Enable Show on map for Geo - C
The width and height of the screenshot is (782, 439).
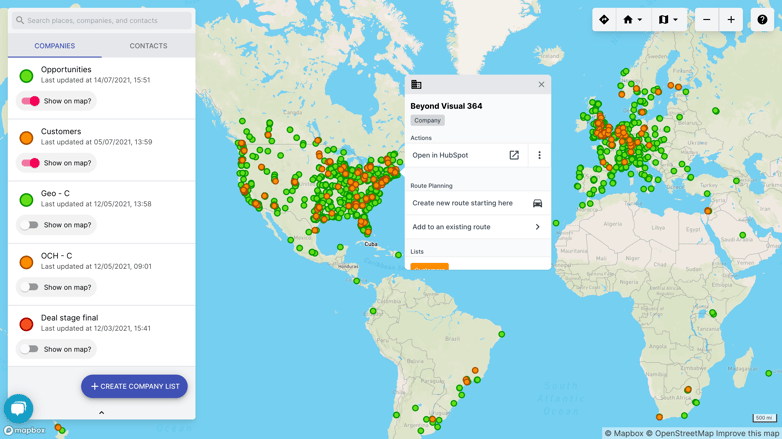tap(29, 225)
